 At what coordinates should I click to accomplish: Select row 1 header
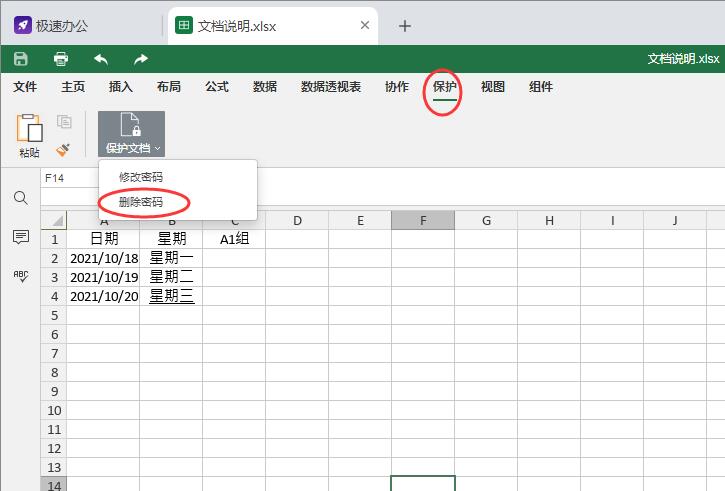point(54,239)
